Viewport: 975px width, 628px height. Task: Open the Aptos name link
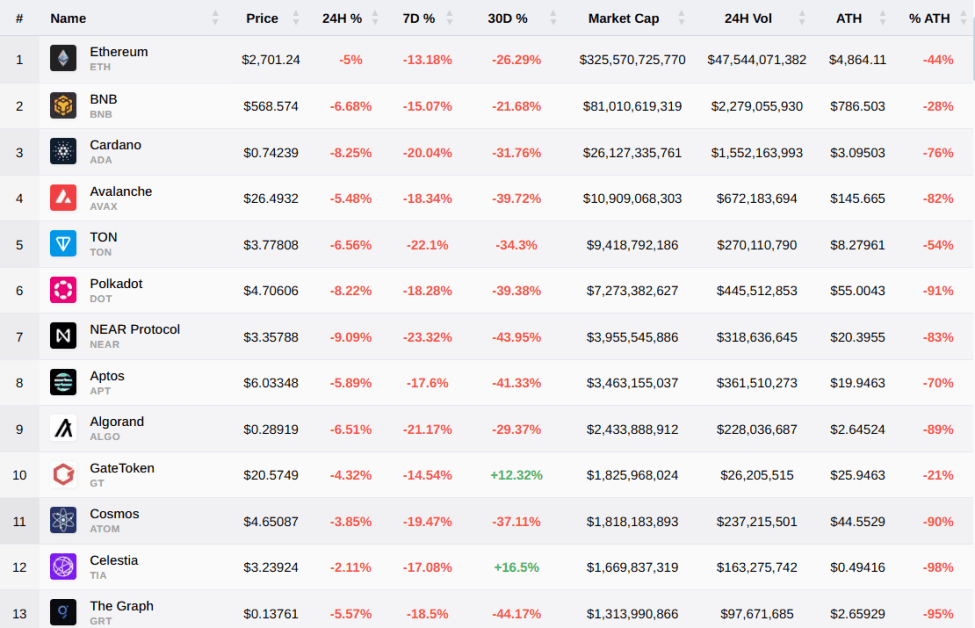click(x=107, y=376)
